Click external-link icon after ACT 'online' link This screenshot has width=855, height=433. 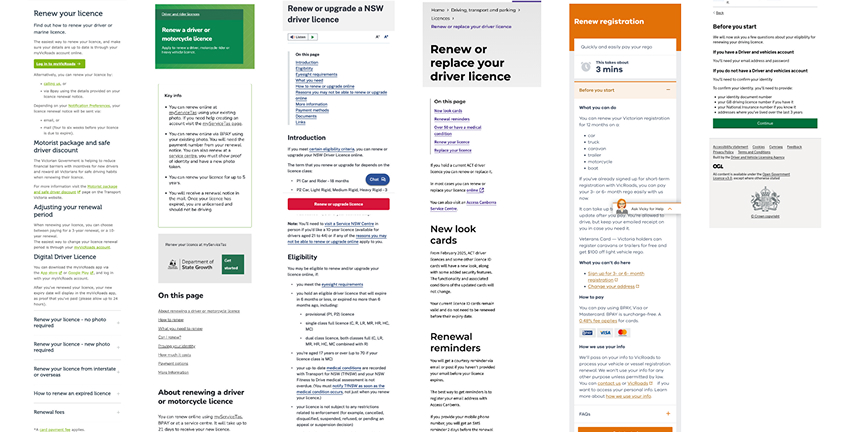click(481, 190)
